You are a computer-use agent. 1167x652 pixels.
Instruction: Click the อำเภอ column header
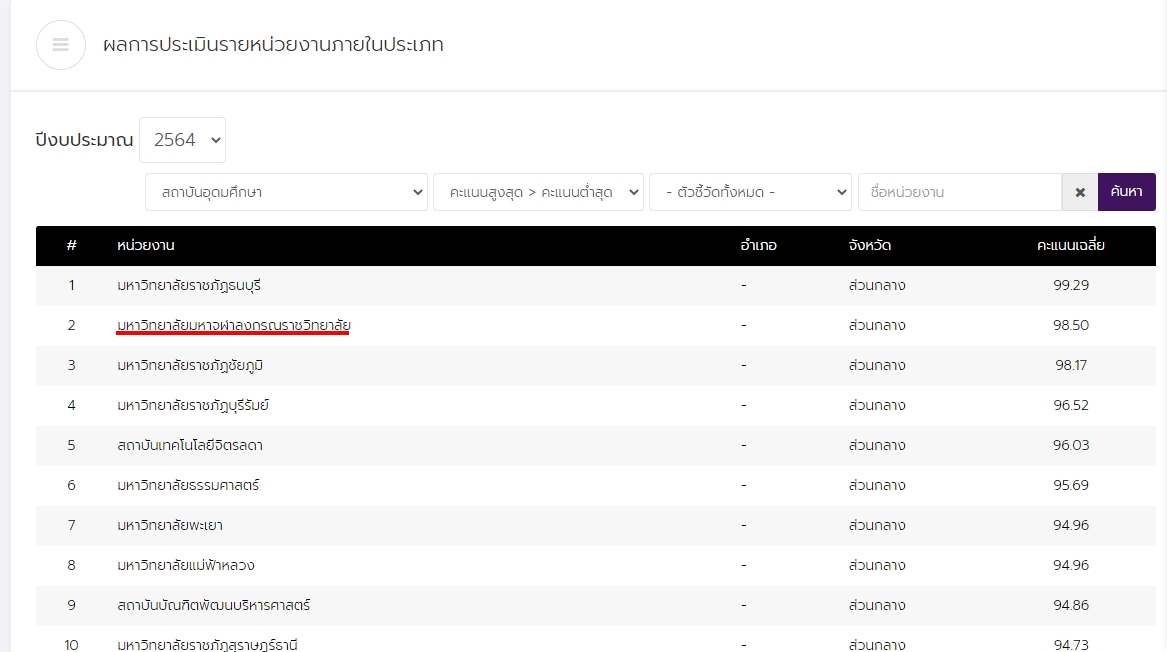click(x=758, y=246)
